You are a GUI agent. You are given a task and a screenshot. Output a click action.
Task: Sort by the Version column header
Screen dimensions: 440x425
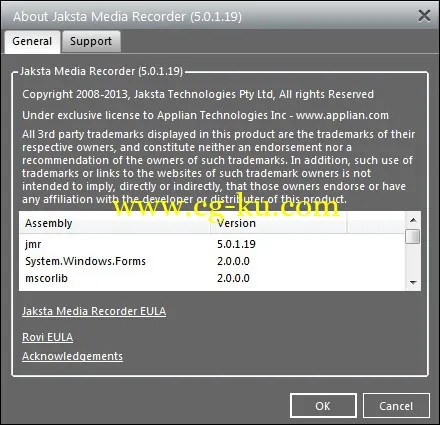(279, 223)
